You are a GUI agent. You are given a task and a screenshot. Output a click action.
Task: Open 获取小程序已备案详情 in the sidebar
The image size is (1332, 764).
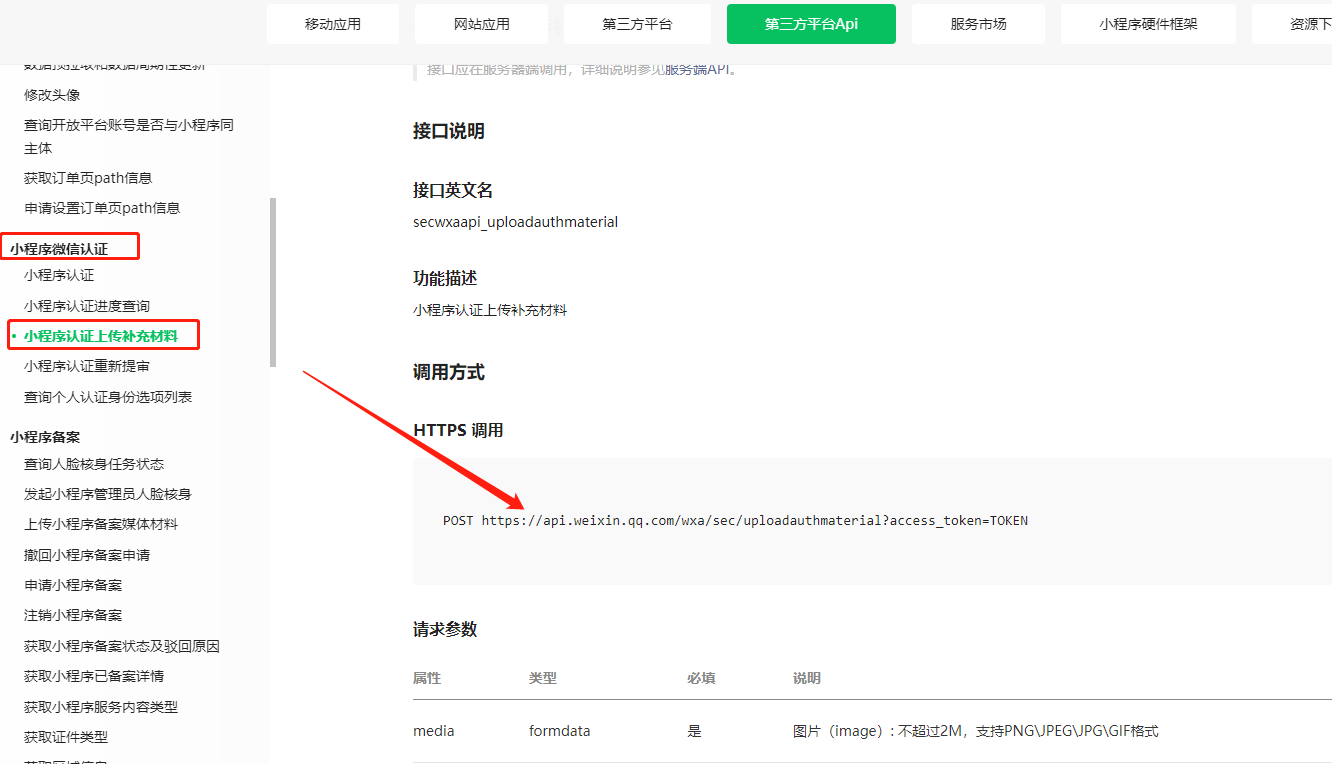click(94, 676)
